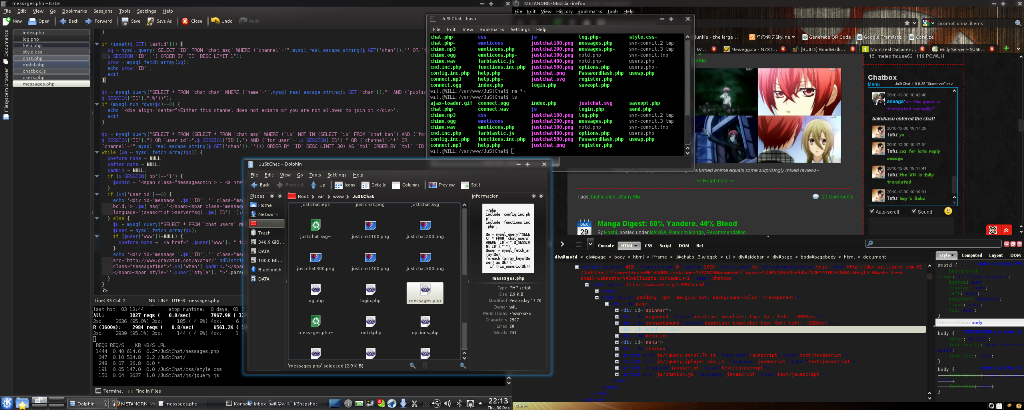Toggle Split view in Dolphin's toolbar

tap(472, 185)
